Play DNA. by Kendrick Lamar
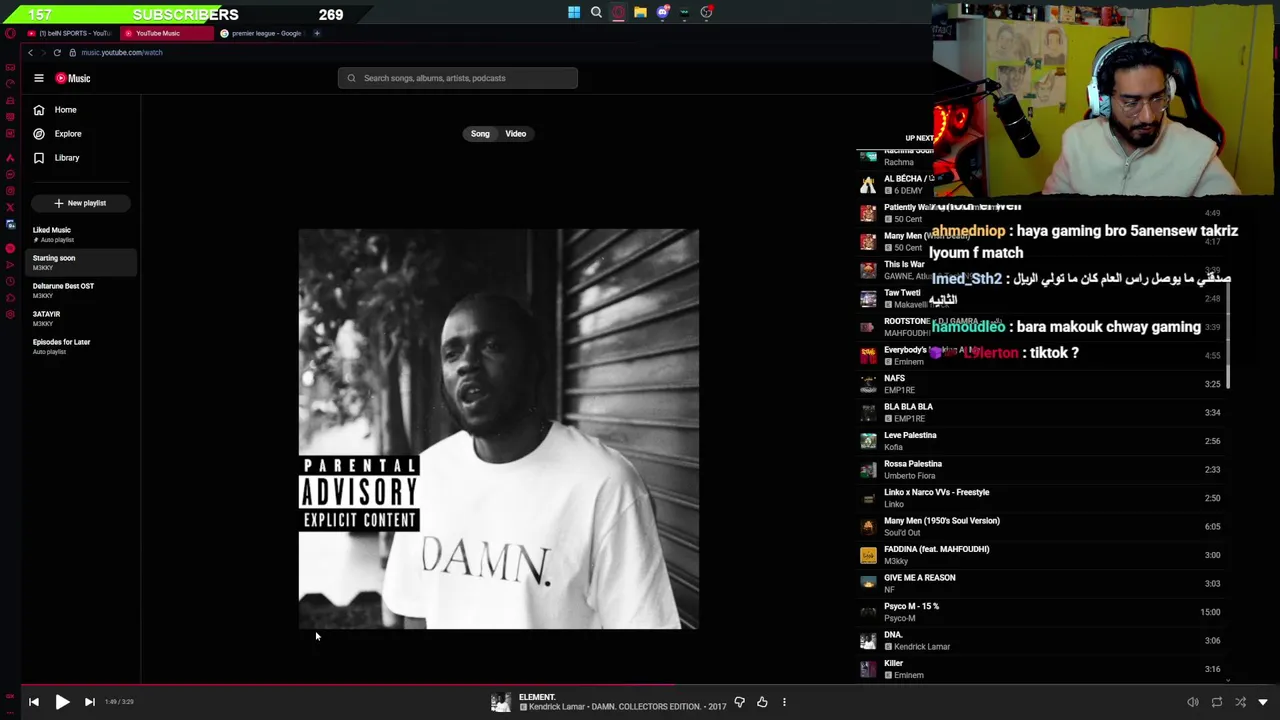1280x720 pixels. (x=1040, y=641)
